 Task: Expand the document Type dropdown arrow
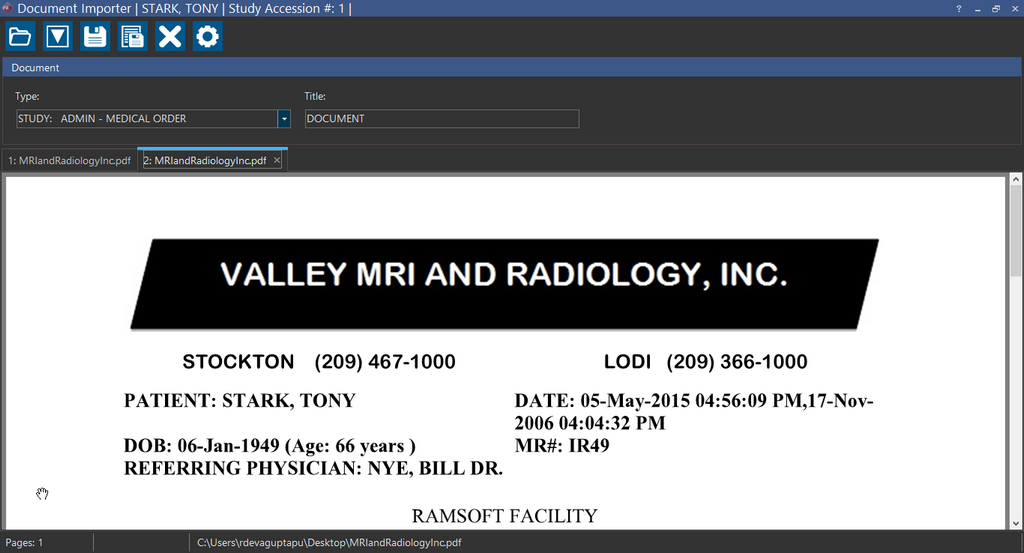(x=284, y=119)
